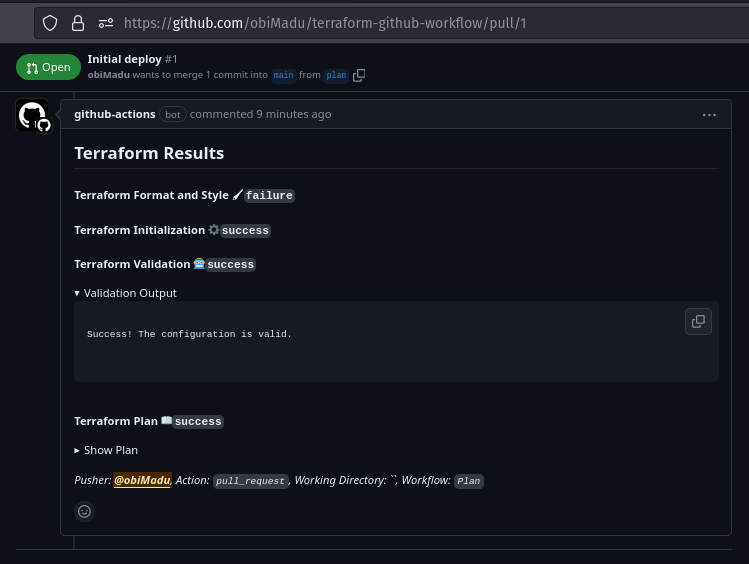Click the shield tracking protection icon

coord(50,23)
